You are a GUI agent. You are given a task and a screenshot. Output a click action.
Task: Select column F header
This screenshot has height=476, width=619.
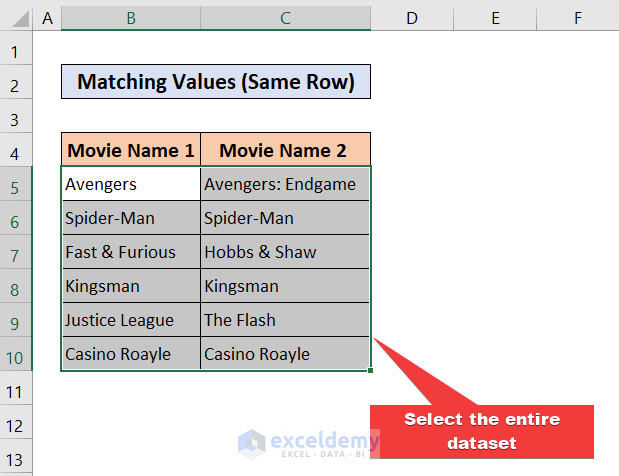click(x=578, y=17)
